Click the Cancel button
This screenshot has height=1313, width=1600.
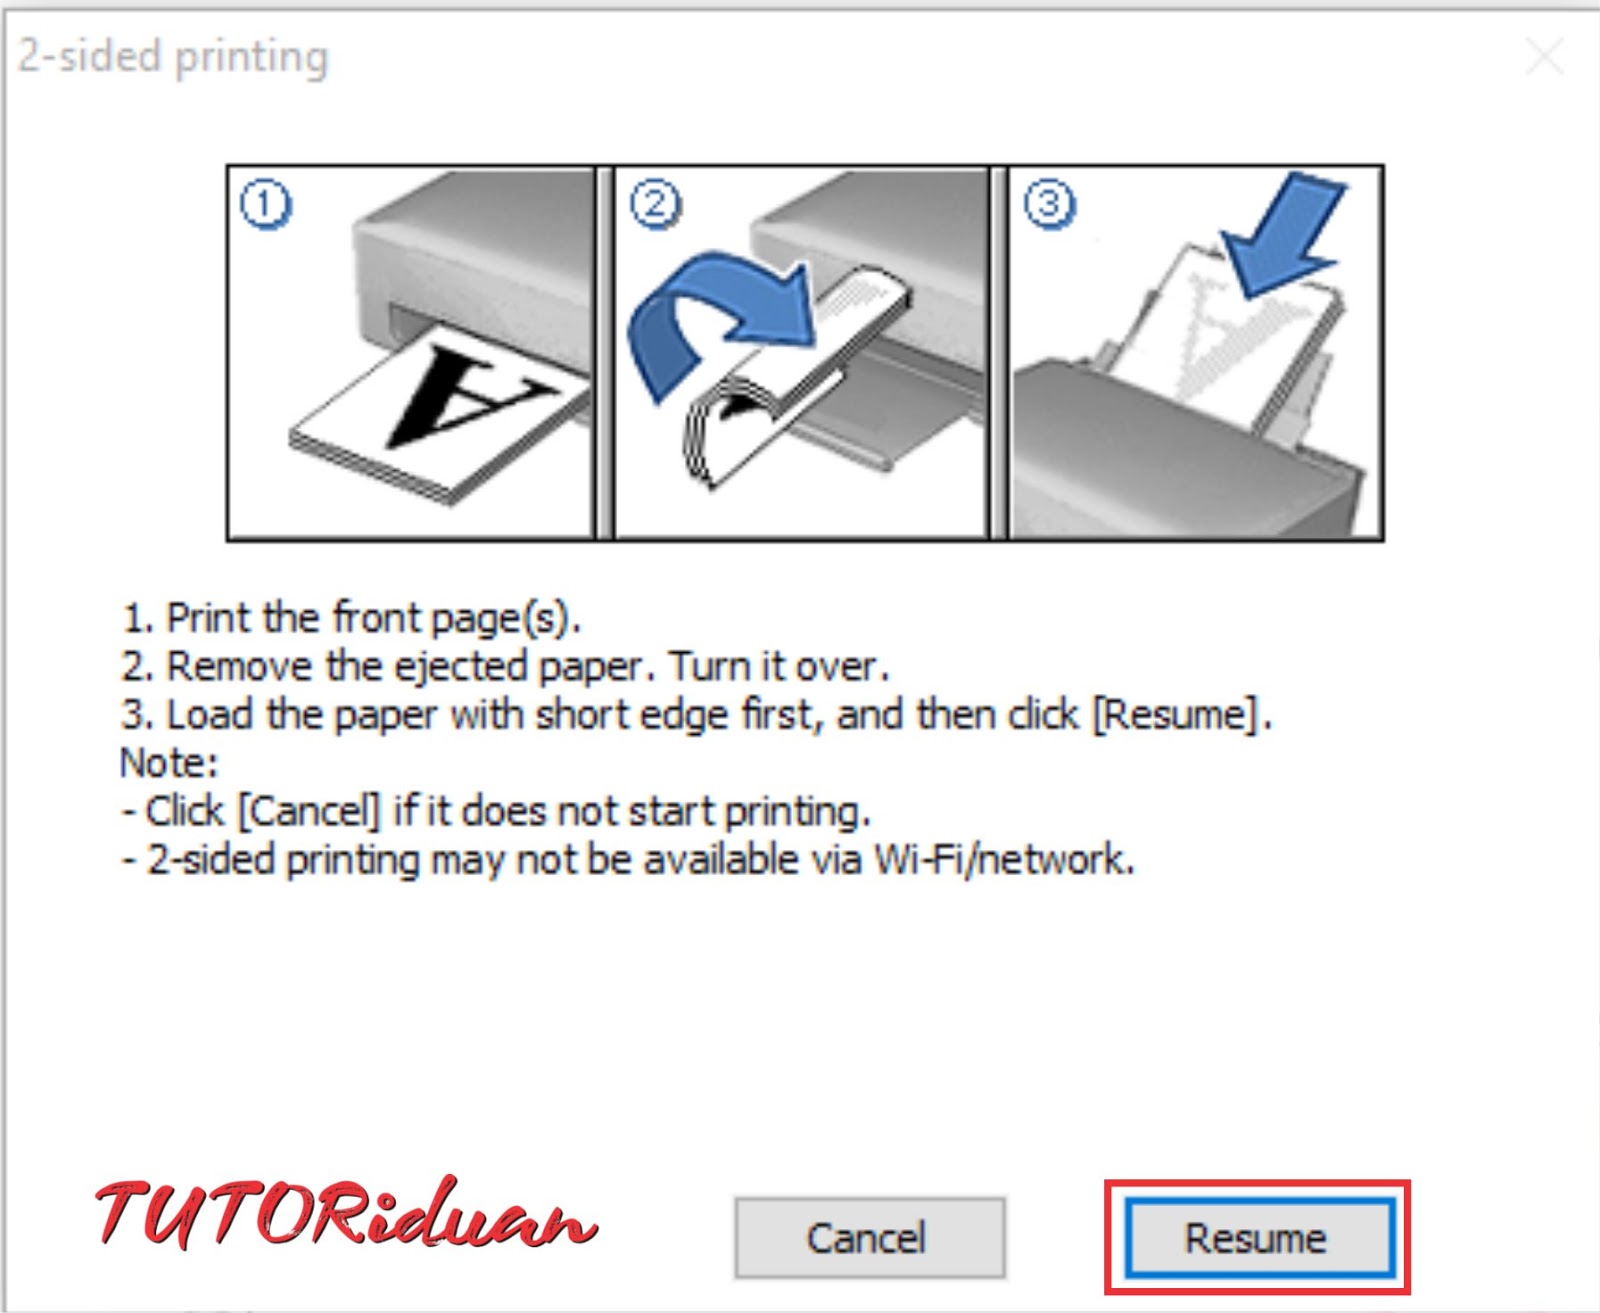(869, 1238)
